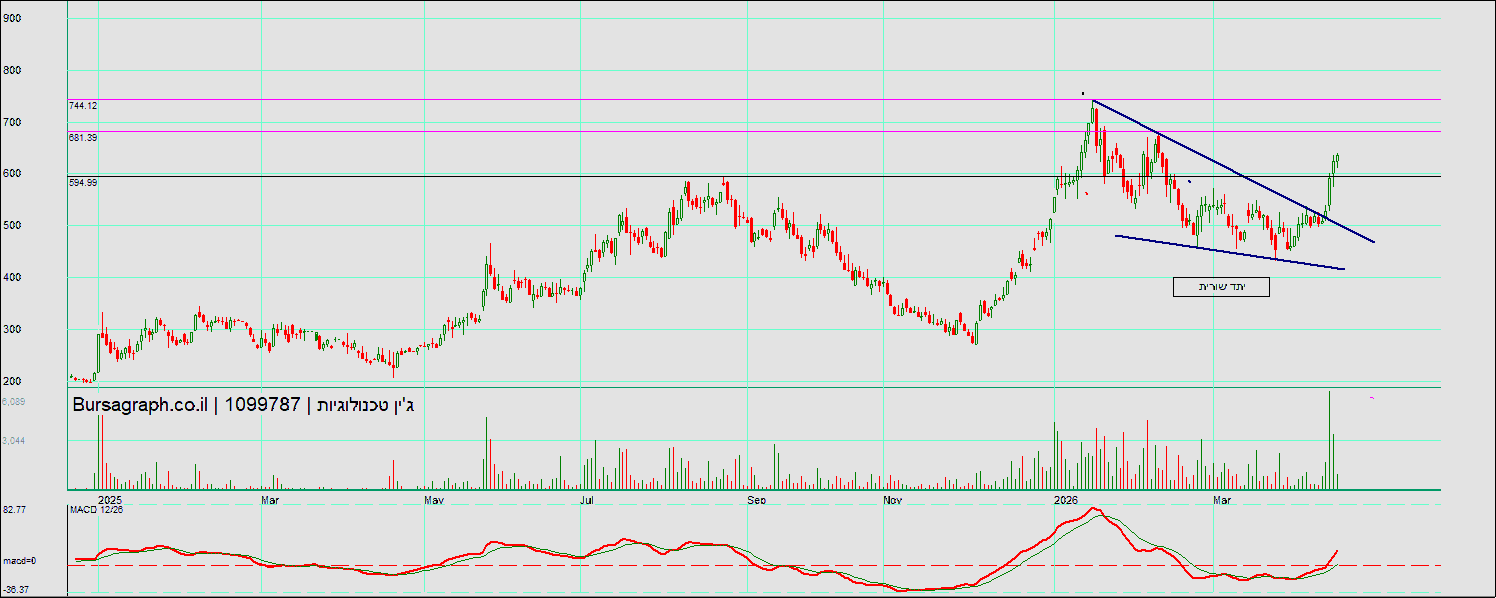
Task: Click the tallest volume bar at far right
Action: (x=1330, y=440)
